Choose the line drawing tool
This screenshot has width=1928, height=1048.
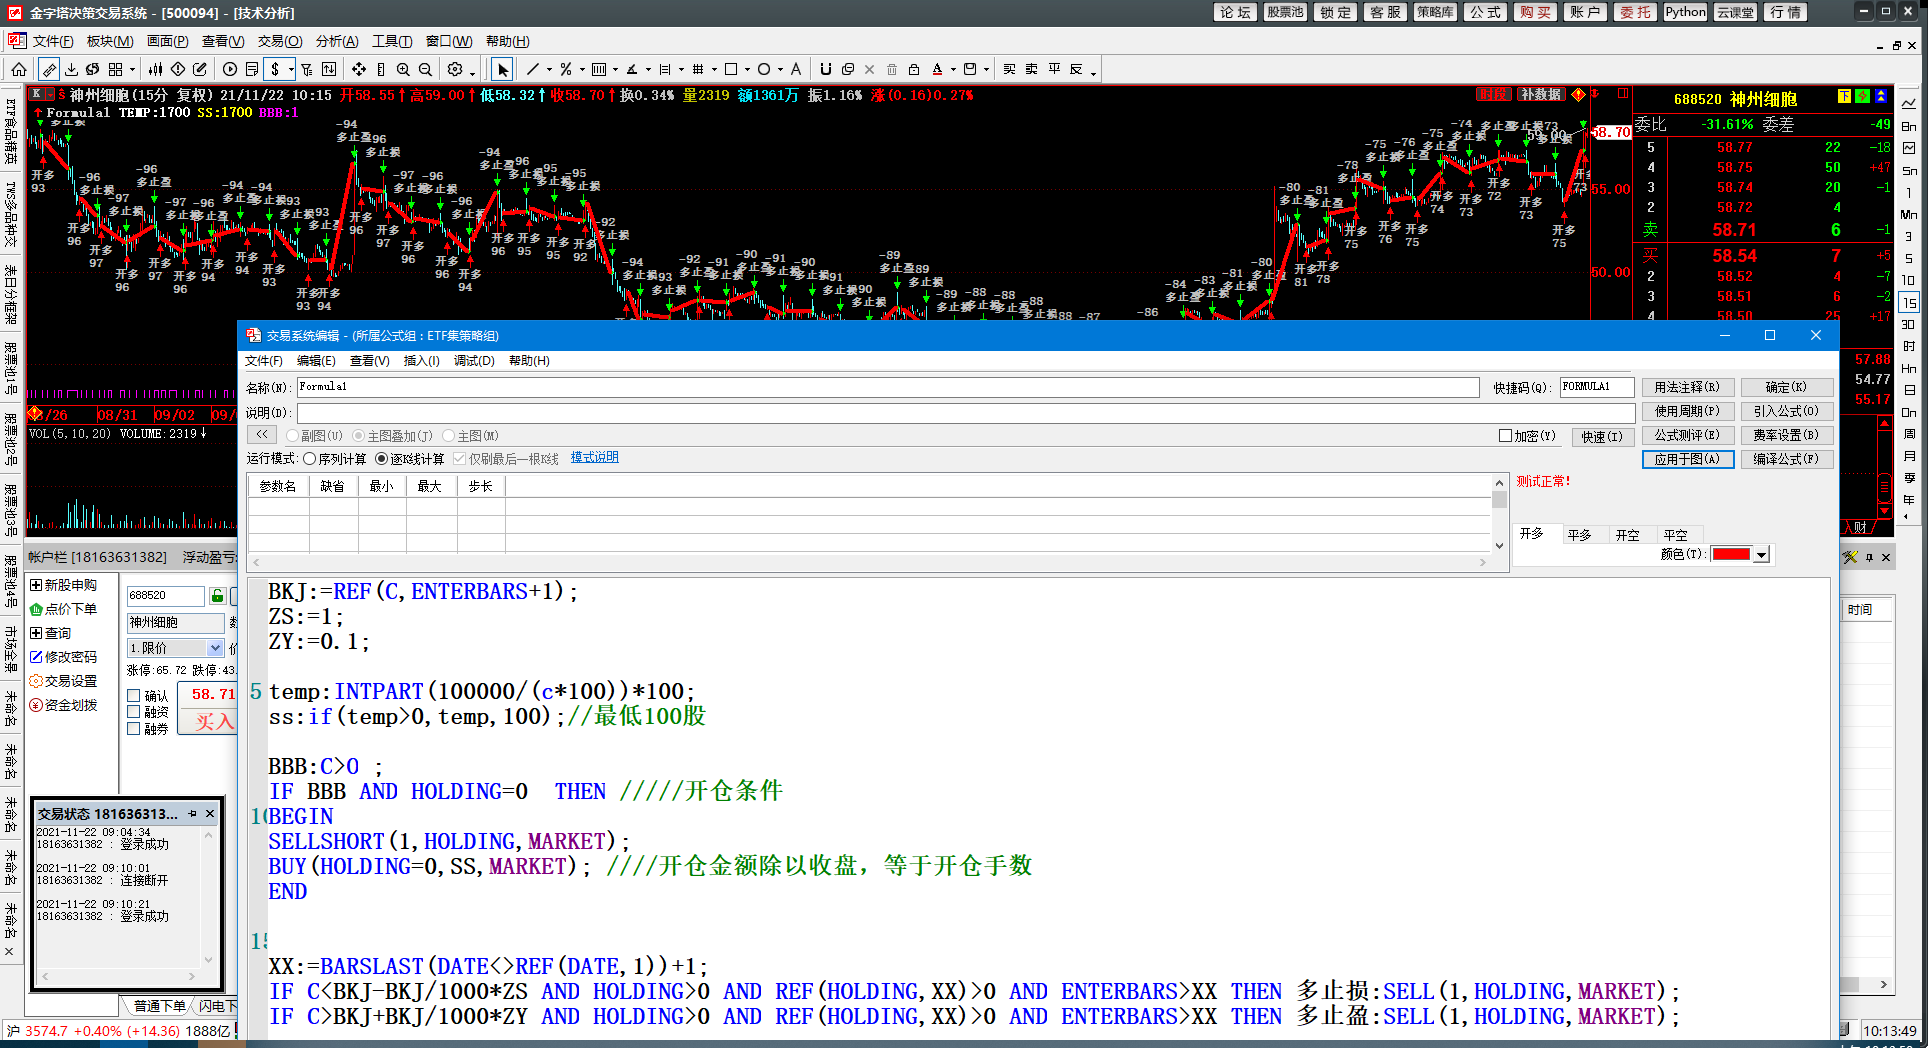(532, 69)
